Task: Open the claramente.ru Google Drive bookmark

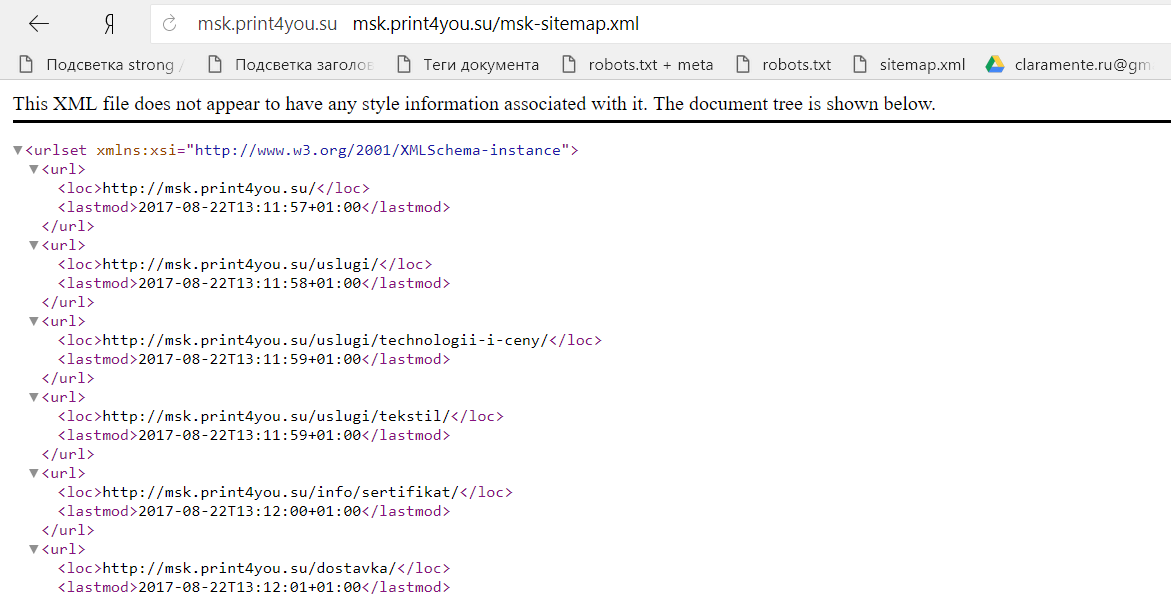Action: [x=1069, y=65]
